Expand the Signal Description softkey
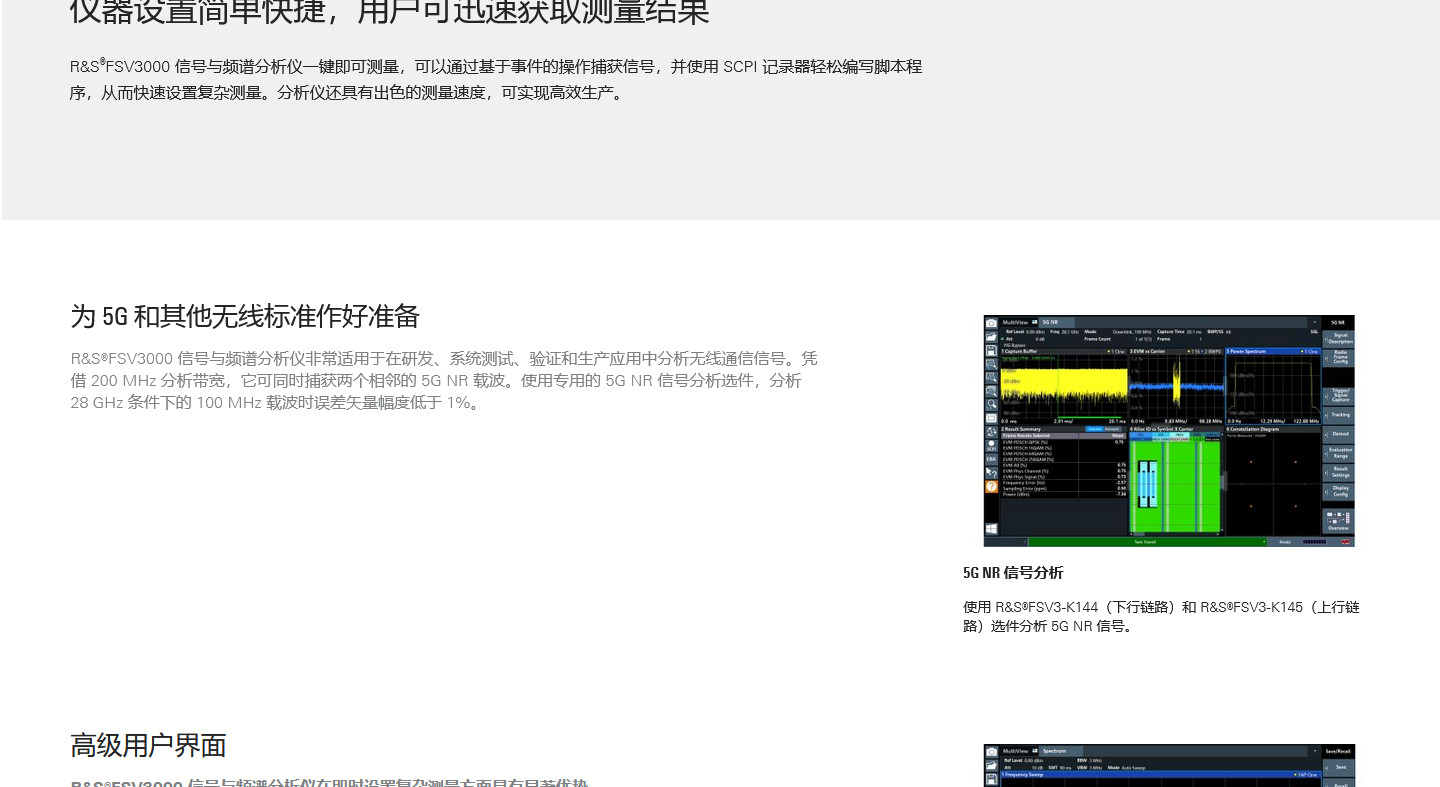This screenshot has height=787, width=1440. 1339,339
